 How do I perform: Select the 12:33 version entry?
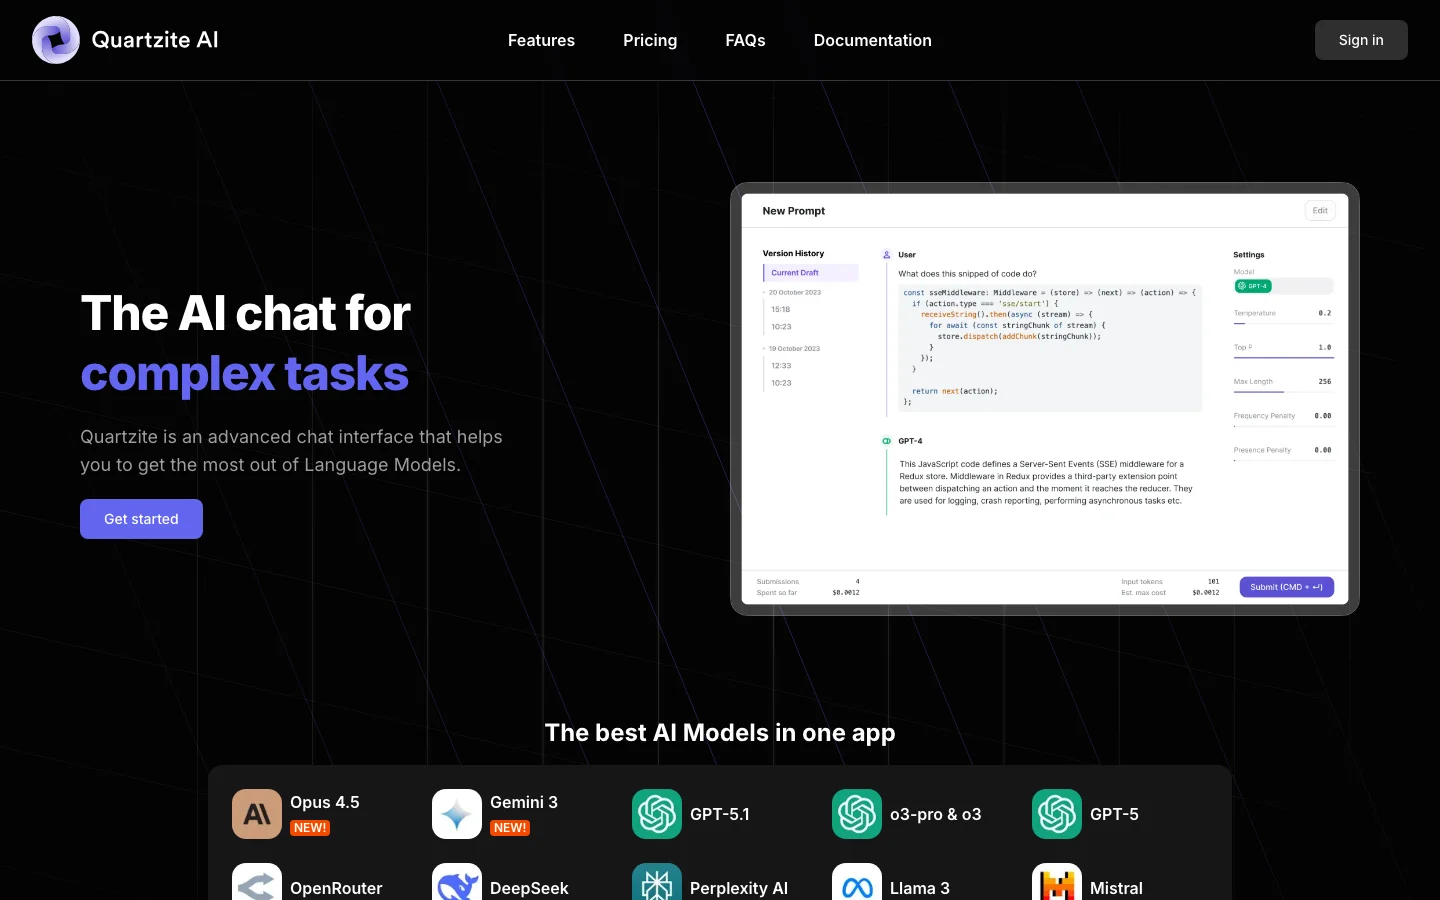pyautogui.click(x=781, y=366)
